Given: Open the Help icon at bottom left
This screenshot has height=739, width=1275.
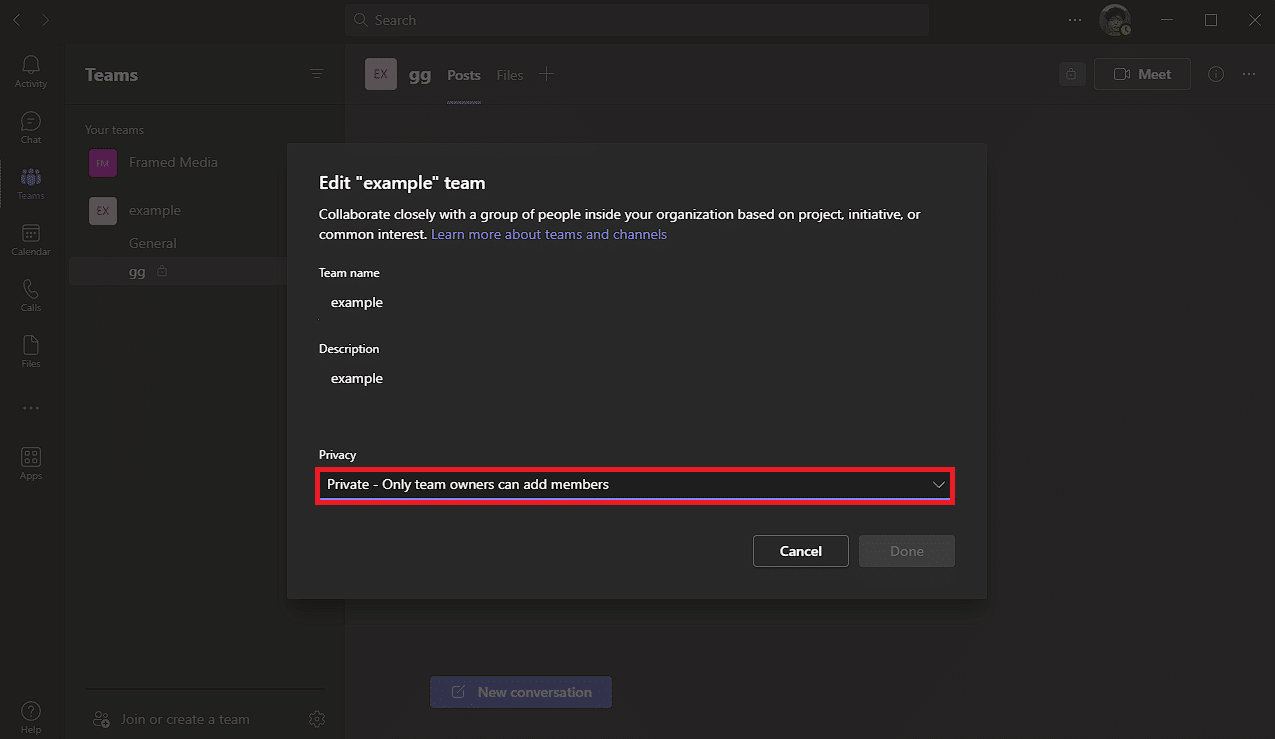Looking at the screenshot, I should pos(31,716).
